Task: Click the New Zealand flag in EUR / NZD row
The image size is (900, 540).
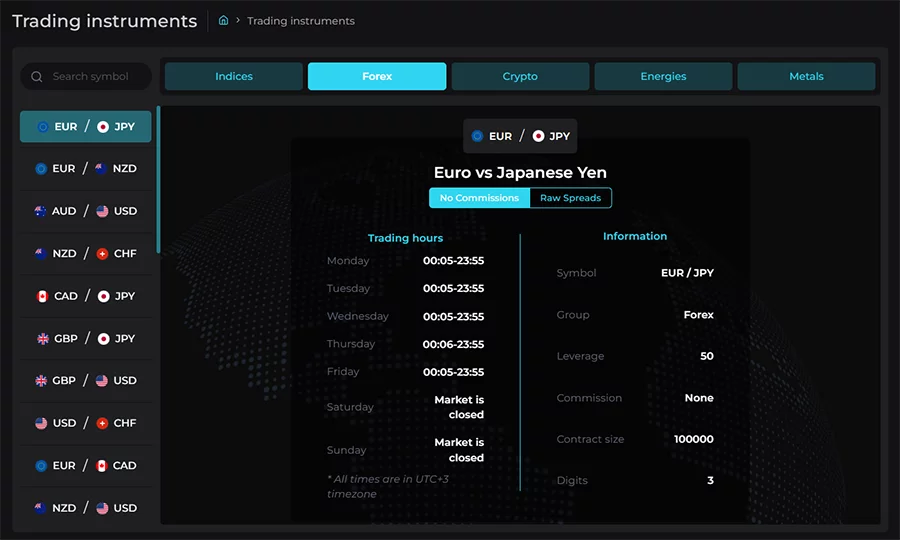Action: tap(101, 169)
